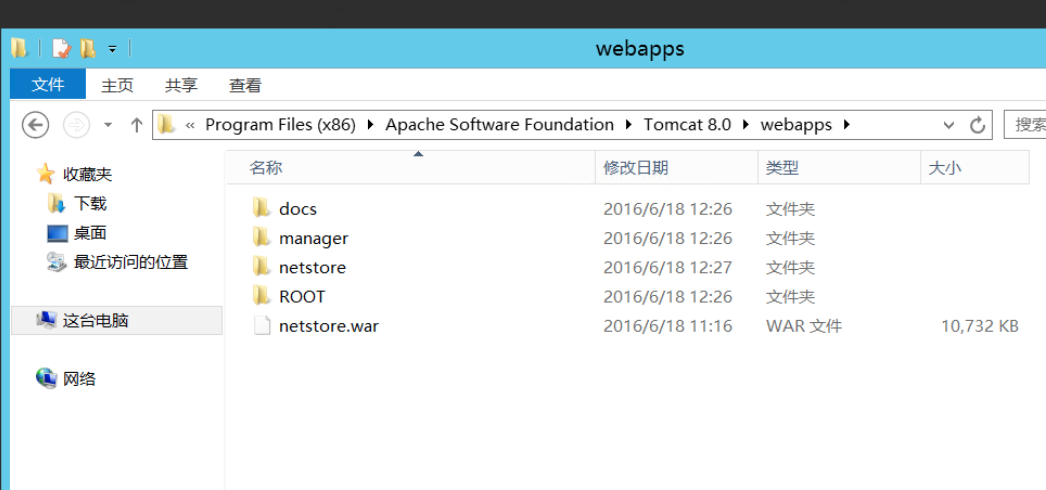Click the WAR 文件 type cell
This screenshot has height=490, width=1046.
click(x=804, y=326)
